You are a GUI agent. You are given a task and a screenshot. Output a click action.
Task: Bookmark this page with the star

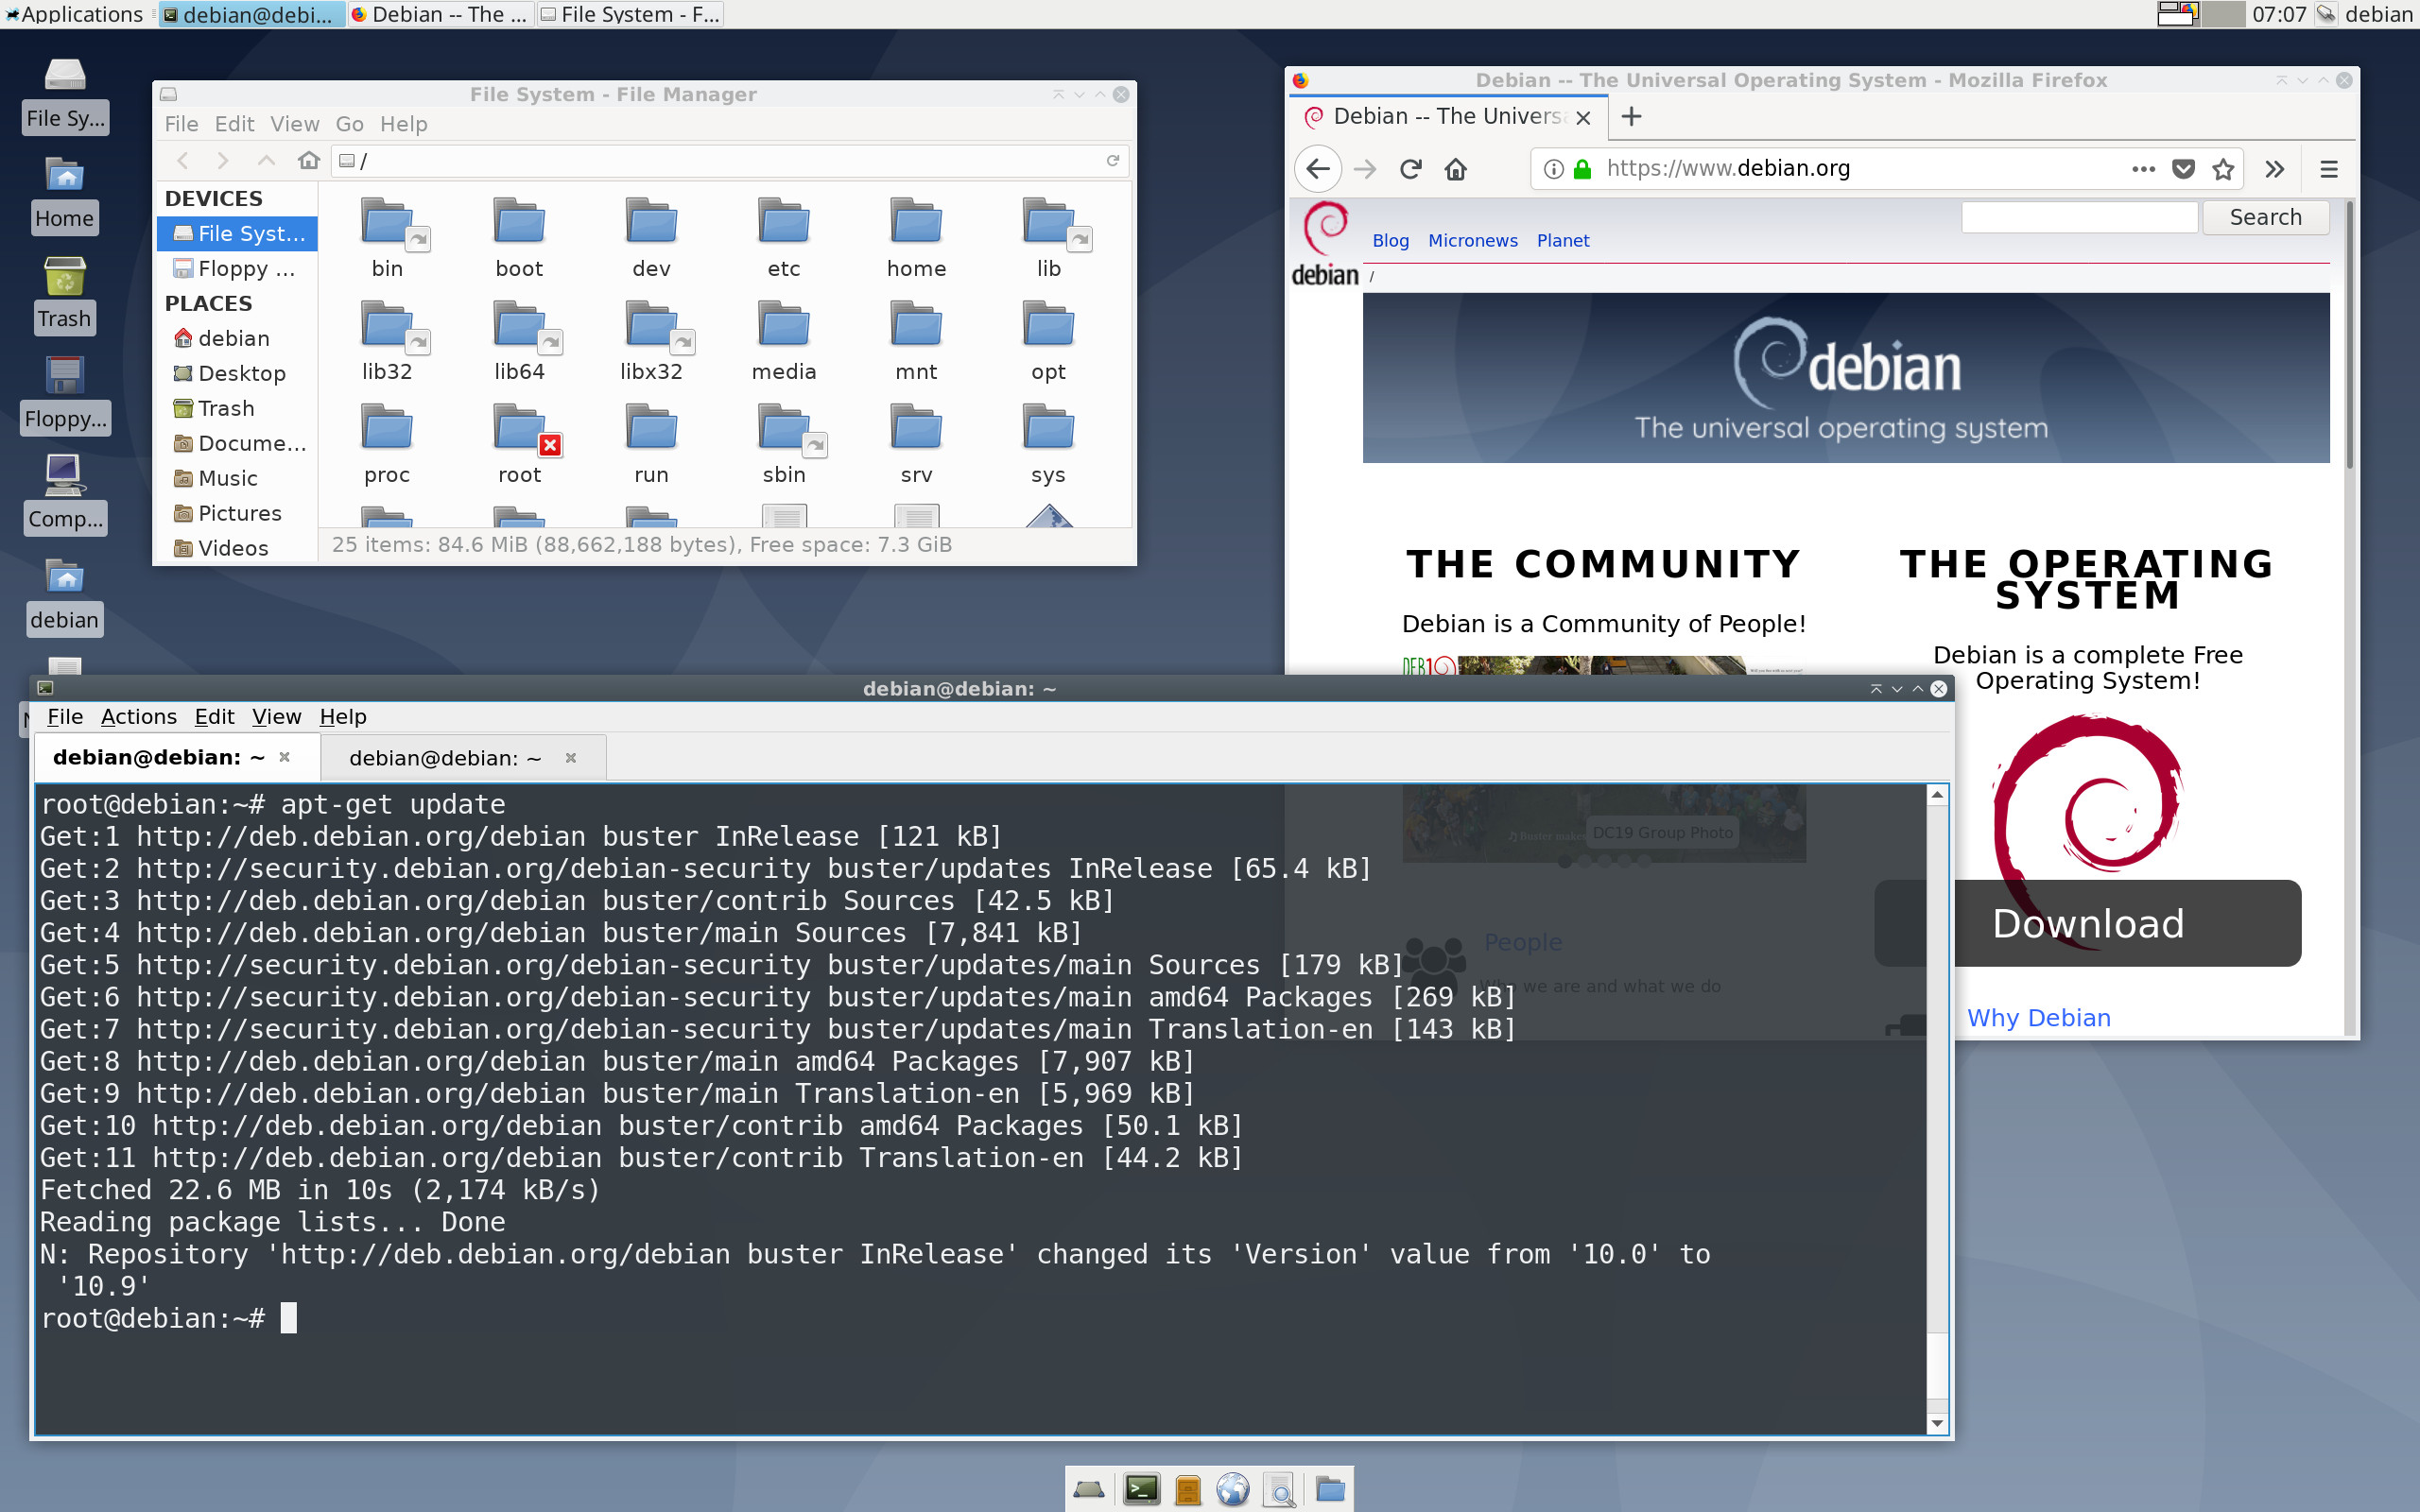click(x=2223, y=169)
